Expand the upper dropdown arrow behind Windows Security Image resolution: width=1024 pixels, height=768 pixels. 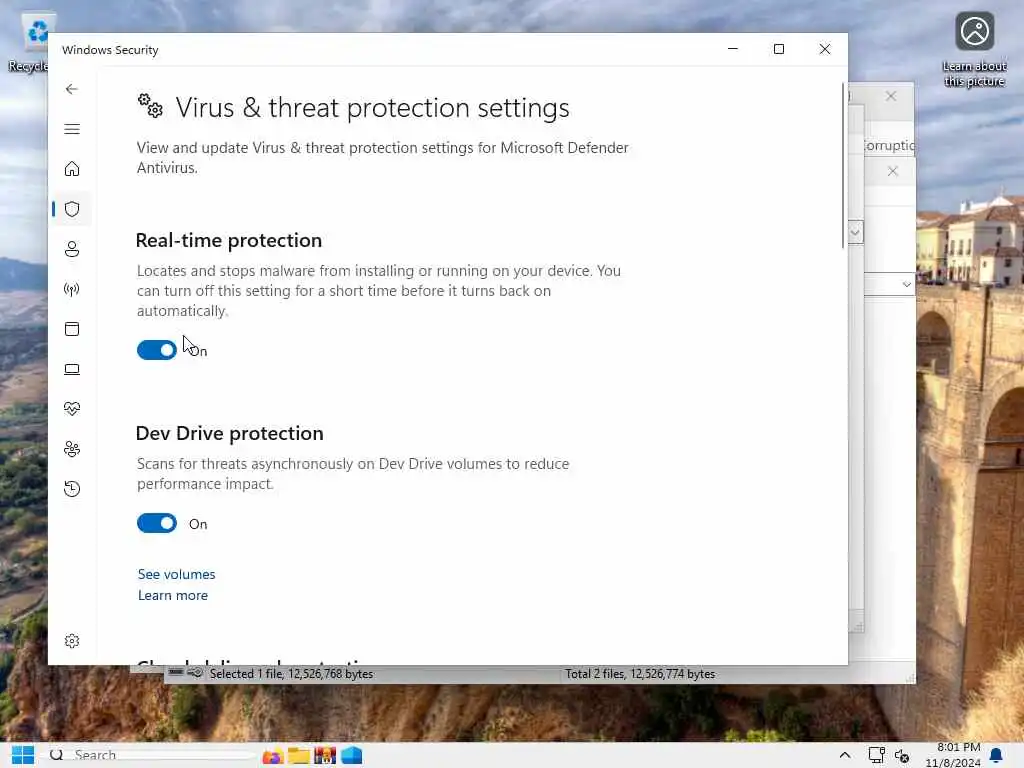(855, 232)
